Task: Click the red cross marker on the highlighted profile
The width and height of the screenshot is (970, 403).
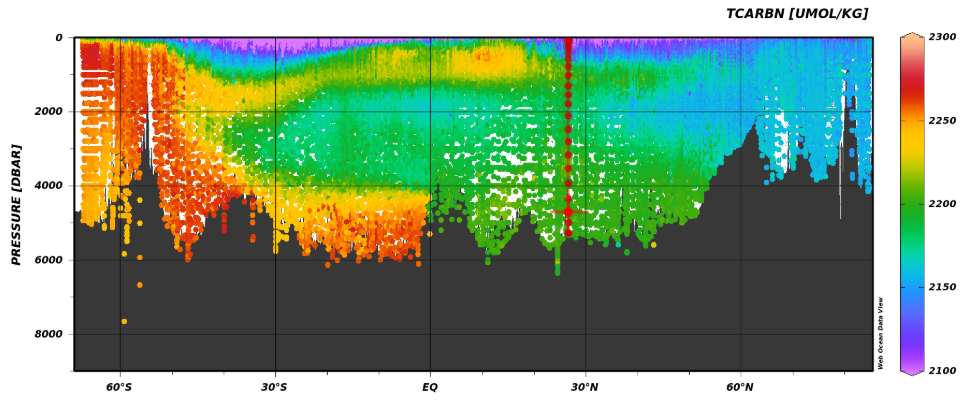Action: point(568,211)
